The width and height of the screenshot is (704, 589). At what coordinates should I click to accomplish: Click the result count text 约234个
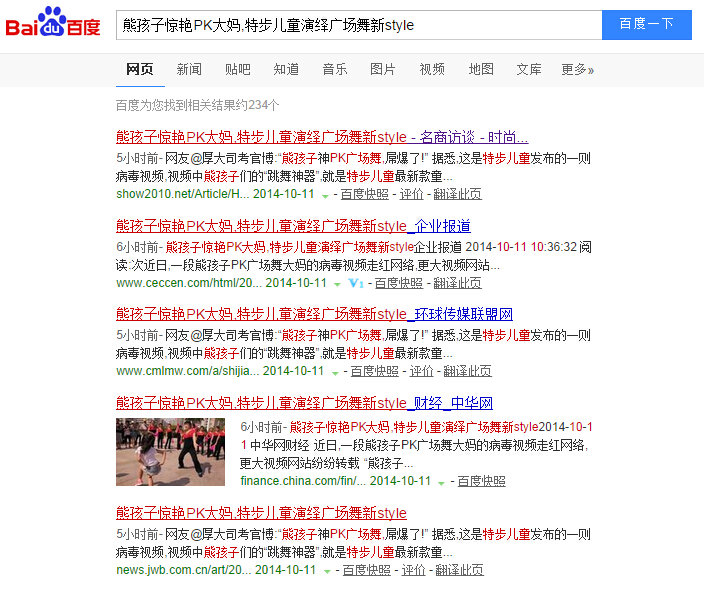[258, 105]
